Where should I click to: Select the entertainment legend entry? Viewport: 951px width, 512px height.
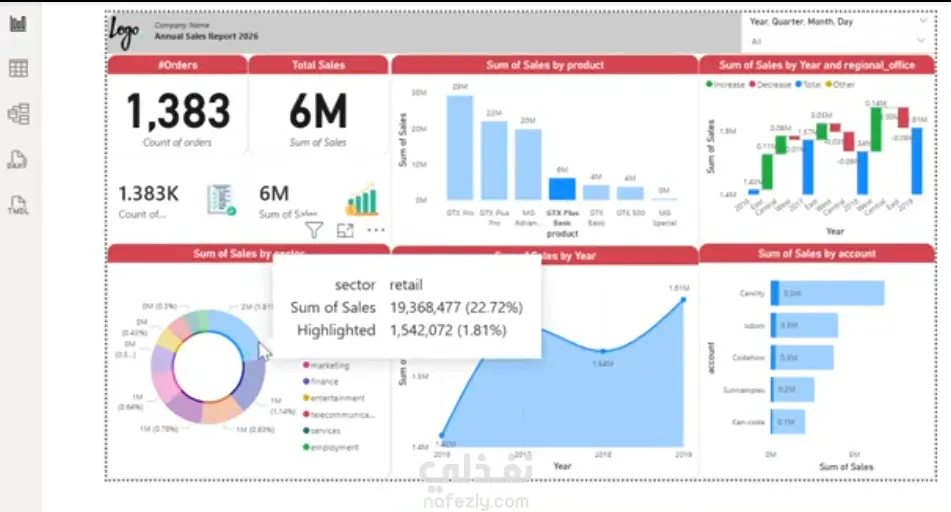[x=334, y=398]
